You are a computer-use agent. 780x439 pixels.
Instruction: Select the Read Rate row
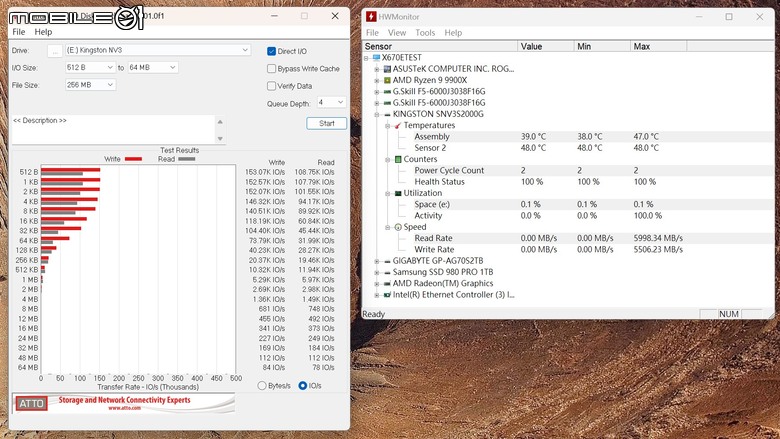pyautogui.click(x=568, y=238)
